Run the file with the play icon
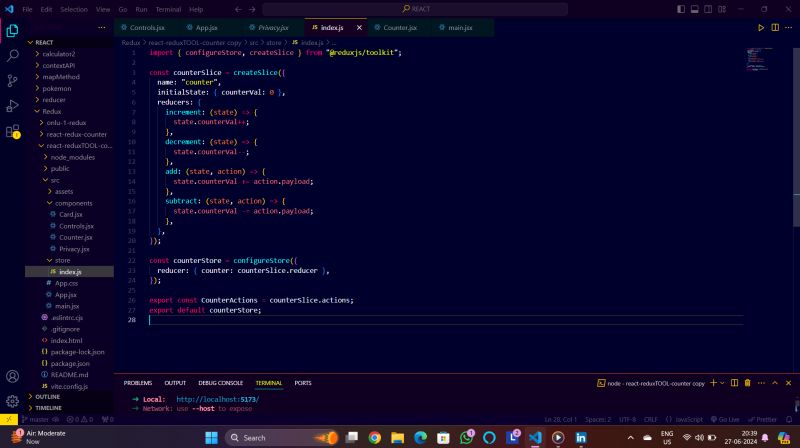The height and width of the screenshot is (448, 800). coord(761,28)
